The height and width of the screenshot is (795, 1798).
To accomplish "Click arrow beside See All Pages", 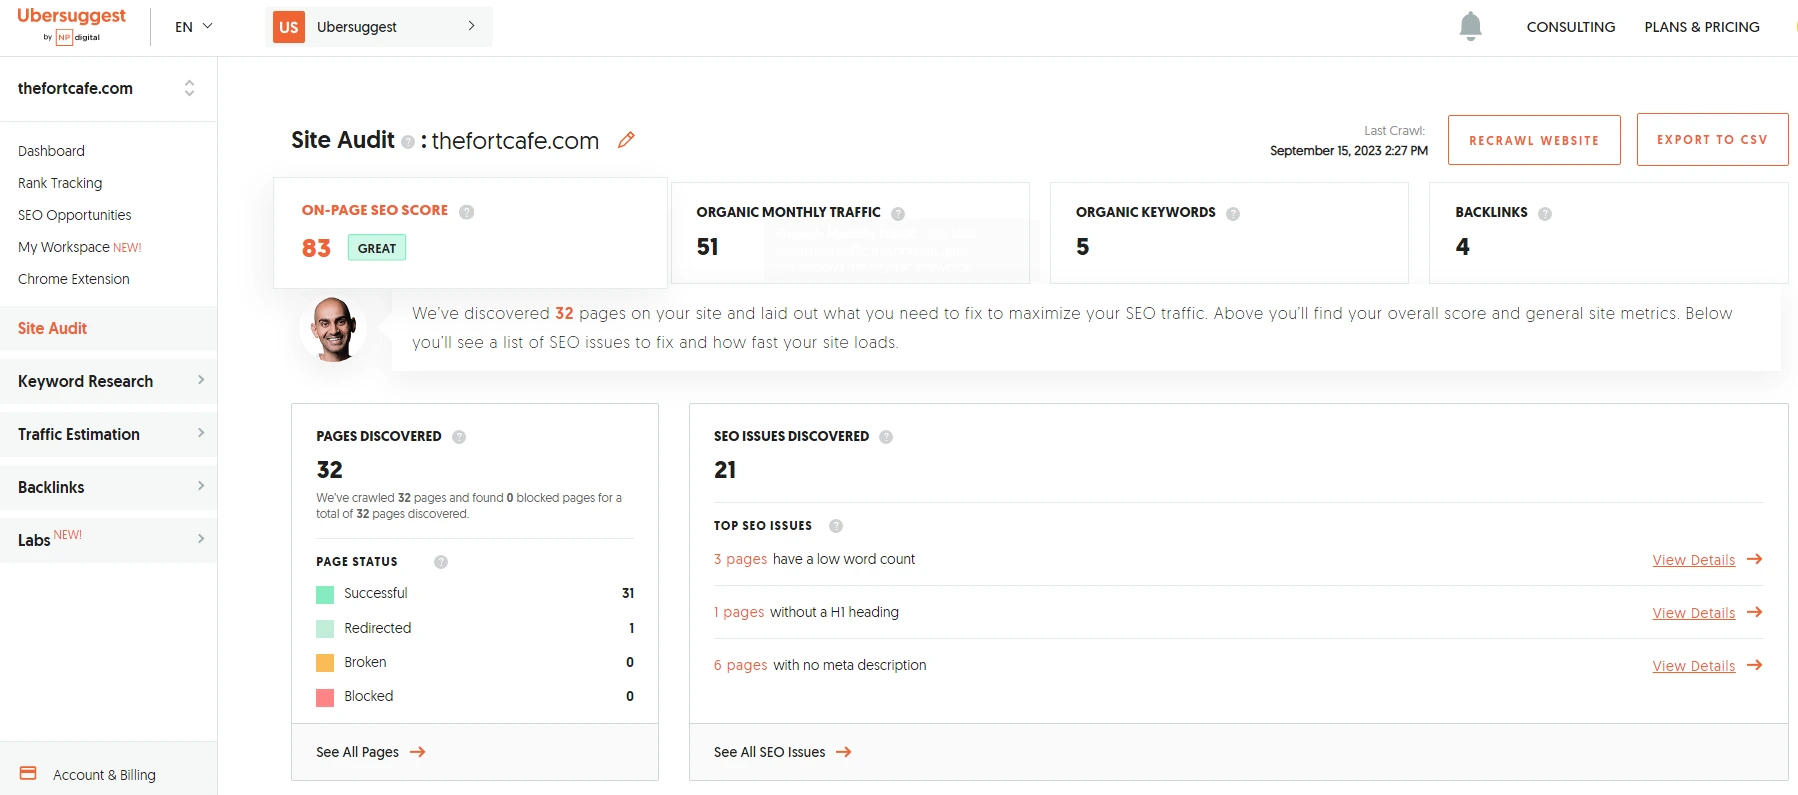I will pos(418,752).
